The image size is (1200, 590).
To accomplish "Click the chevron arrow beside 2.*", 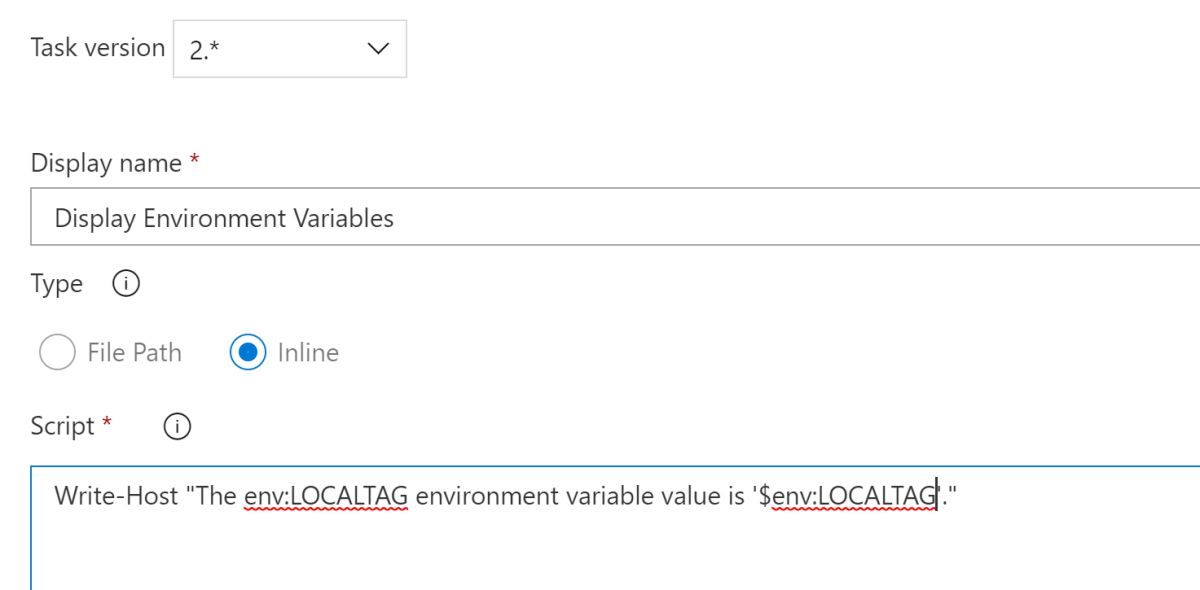I will 378,48.
